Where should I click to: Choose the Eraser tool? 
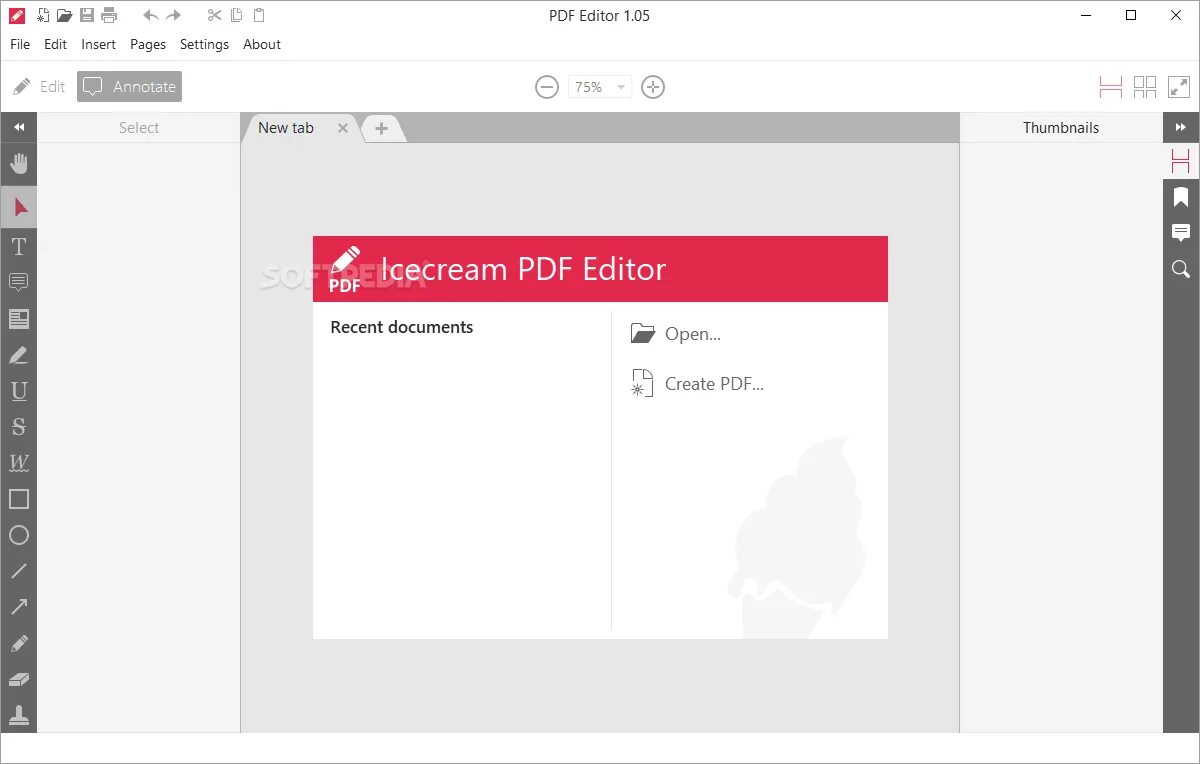[x=18, y=679]
